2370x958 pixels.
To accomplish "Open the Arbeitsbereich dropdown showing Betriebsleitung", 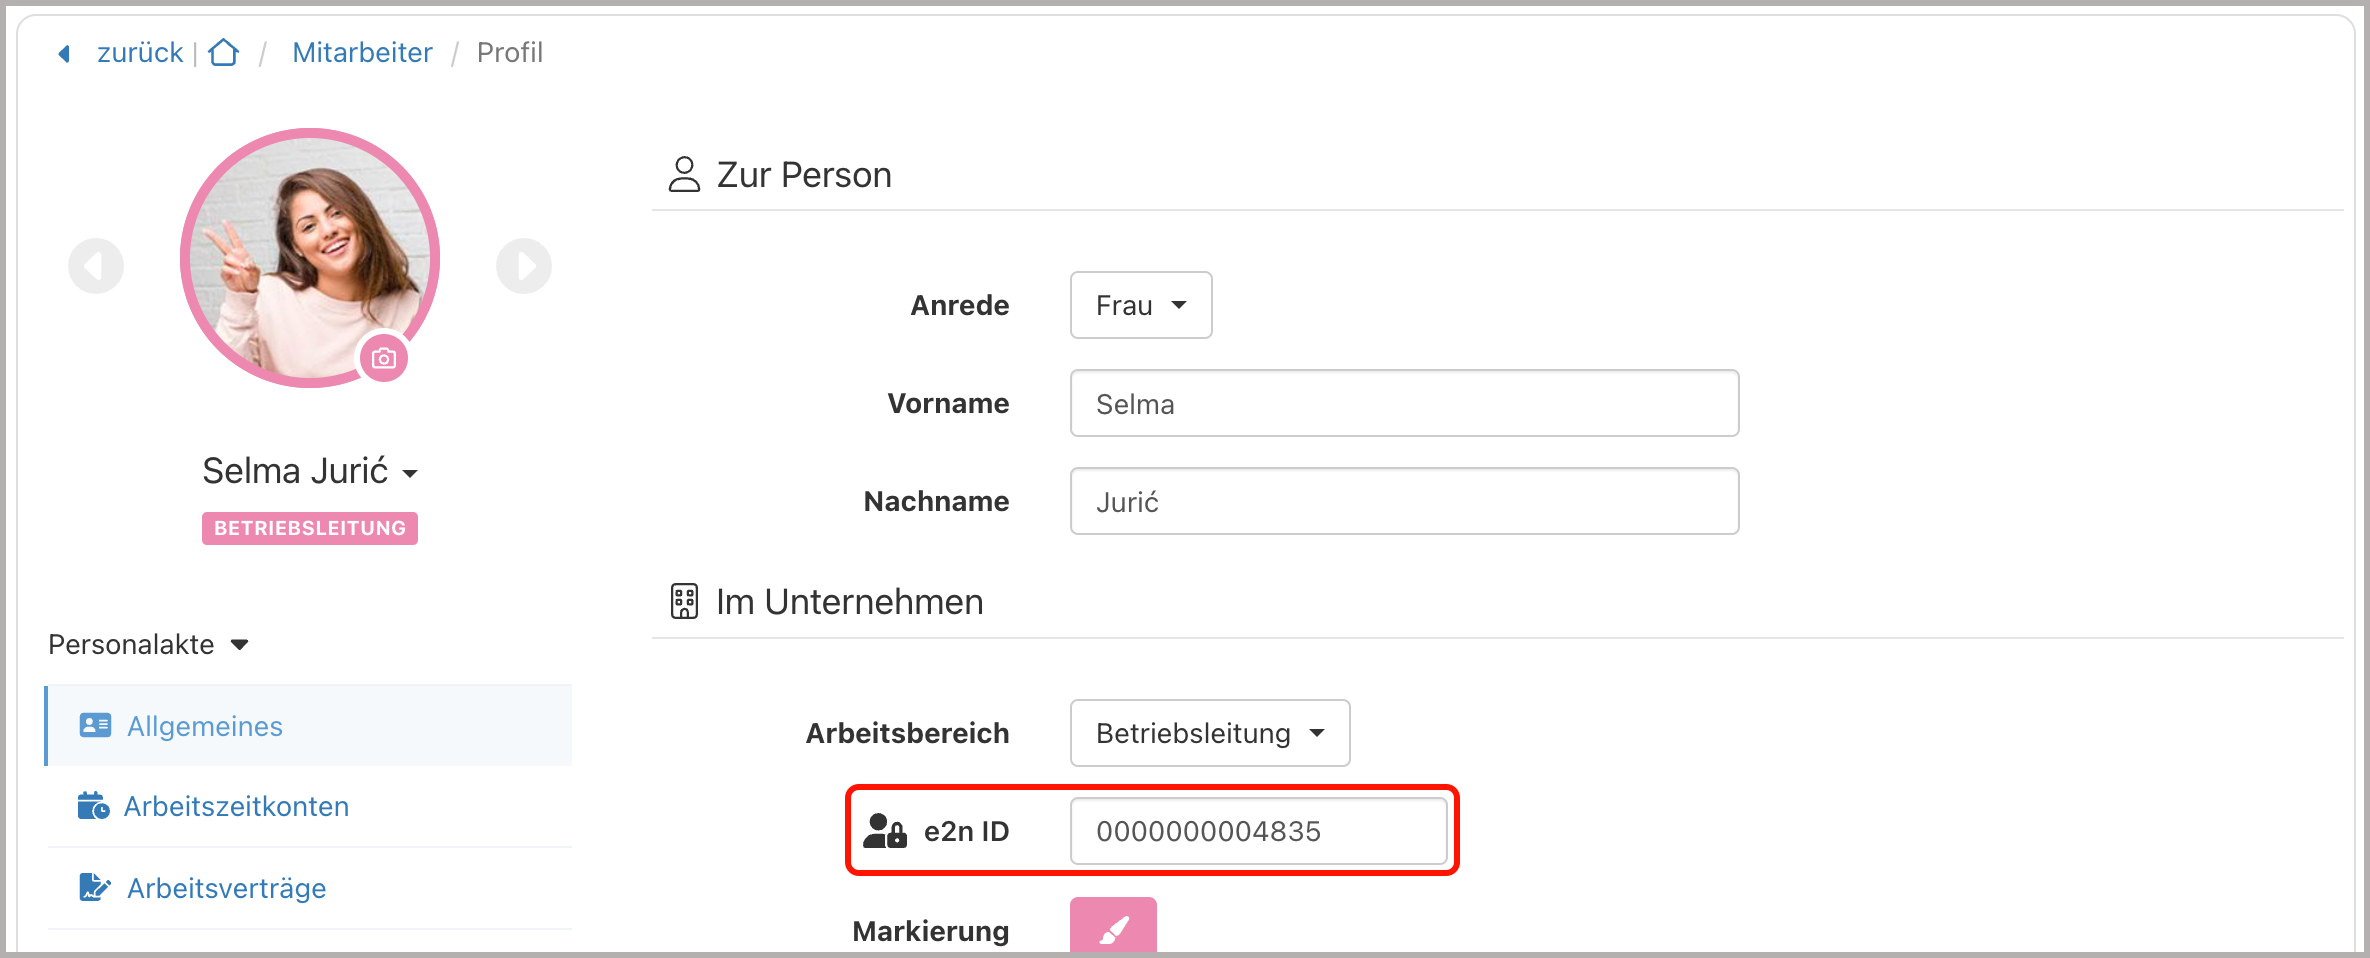I will 1209,732.
